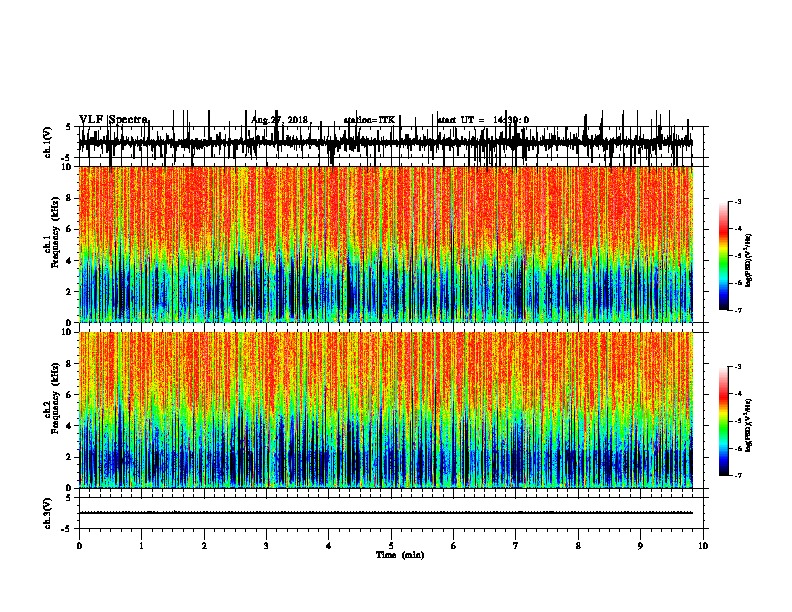Click time-axis tick label '5'
Image resolution: width=792 pixels, height=612 pixels.
coord(391,546)
